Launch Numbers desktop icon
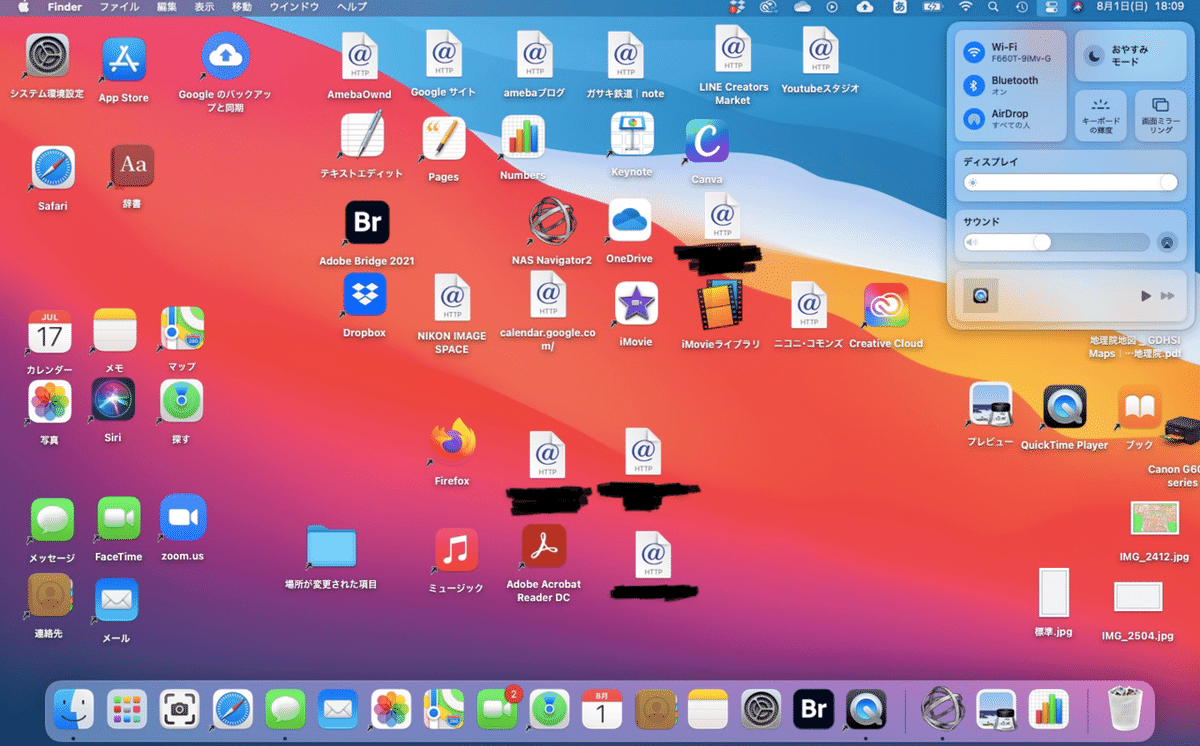This screenshot has height=746, width=1200. click(x=522, y=137)
